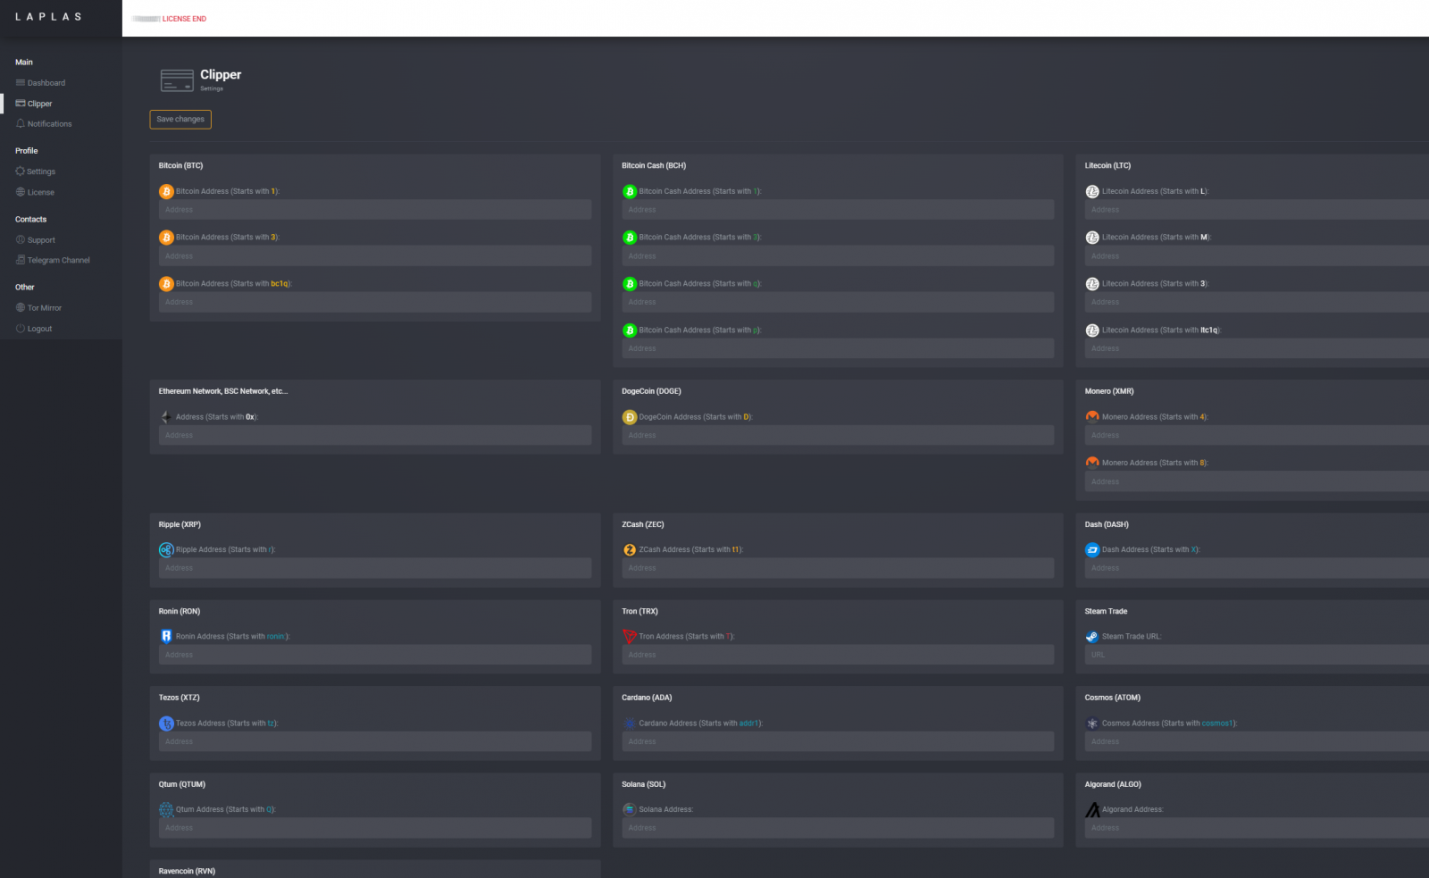
Task: Focus the DogeCoin address field
Action: (838, 435)
